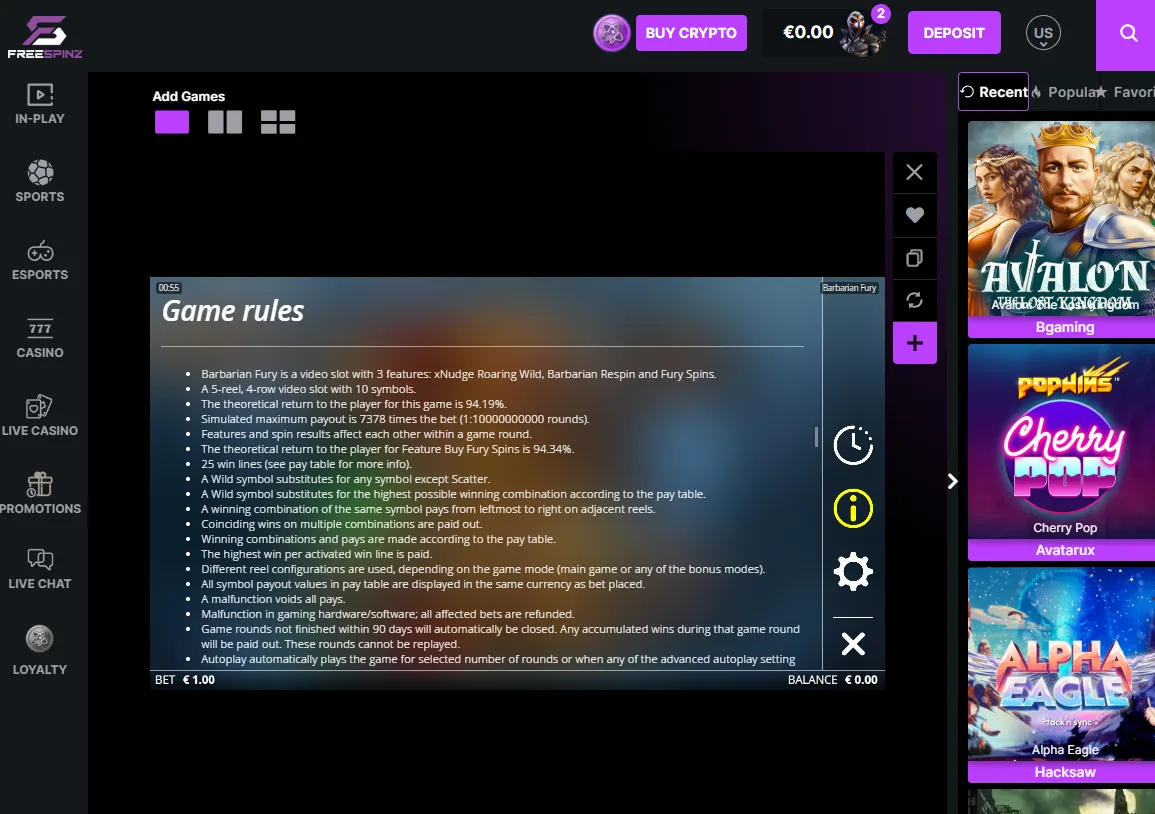Click the purple crypto coin icon
This screenshot has width=1155, height=814.
611,33
